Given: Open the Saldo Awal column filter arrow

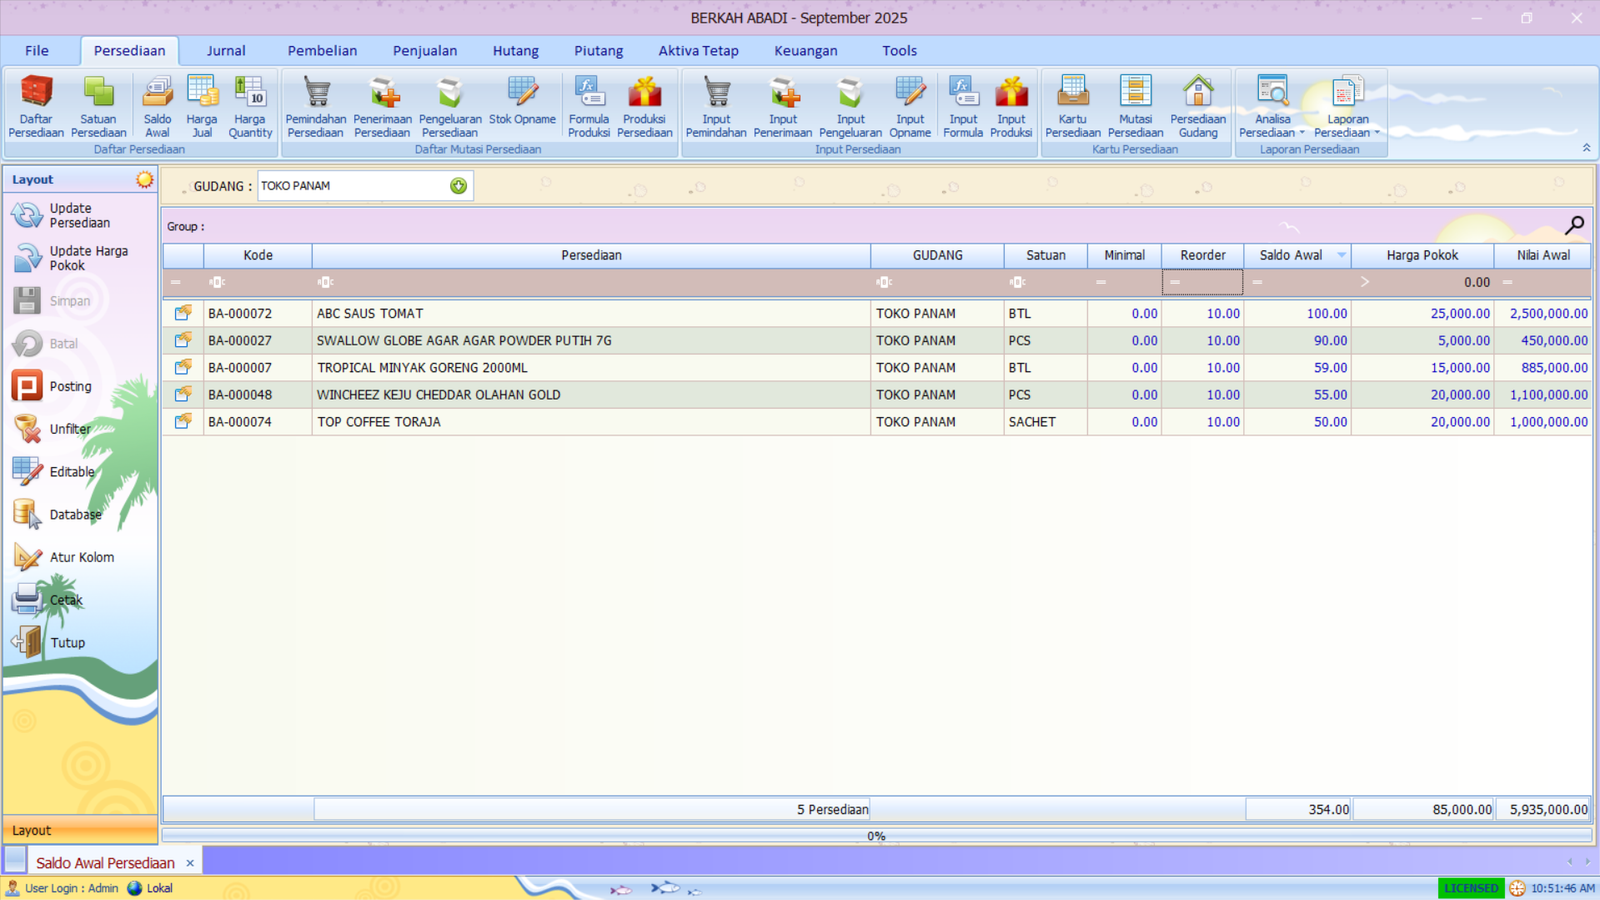Looking at the screenshot, I should 1341,255.
